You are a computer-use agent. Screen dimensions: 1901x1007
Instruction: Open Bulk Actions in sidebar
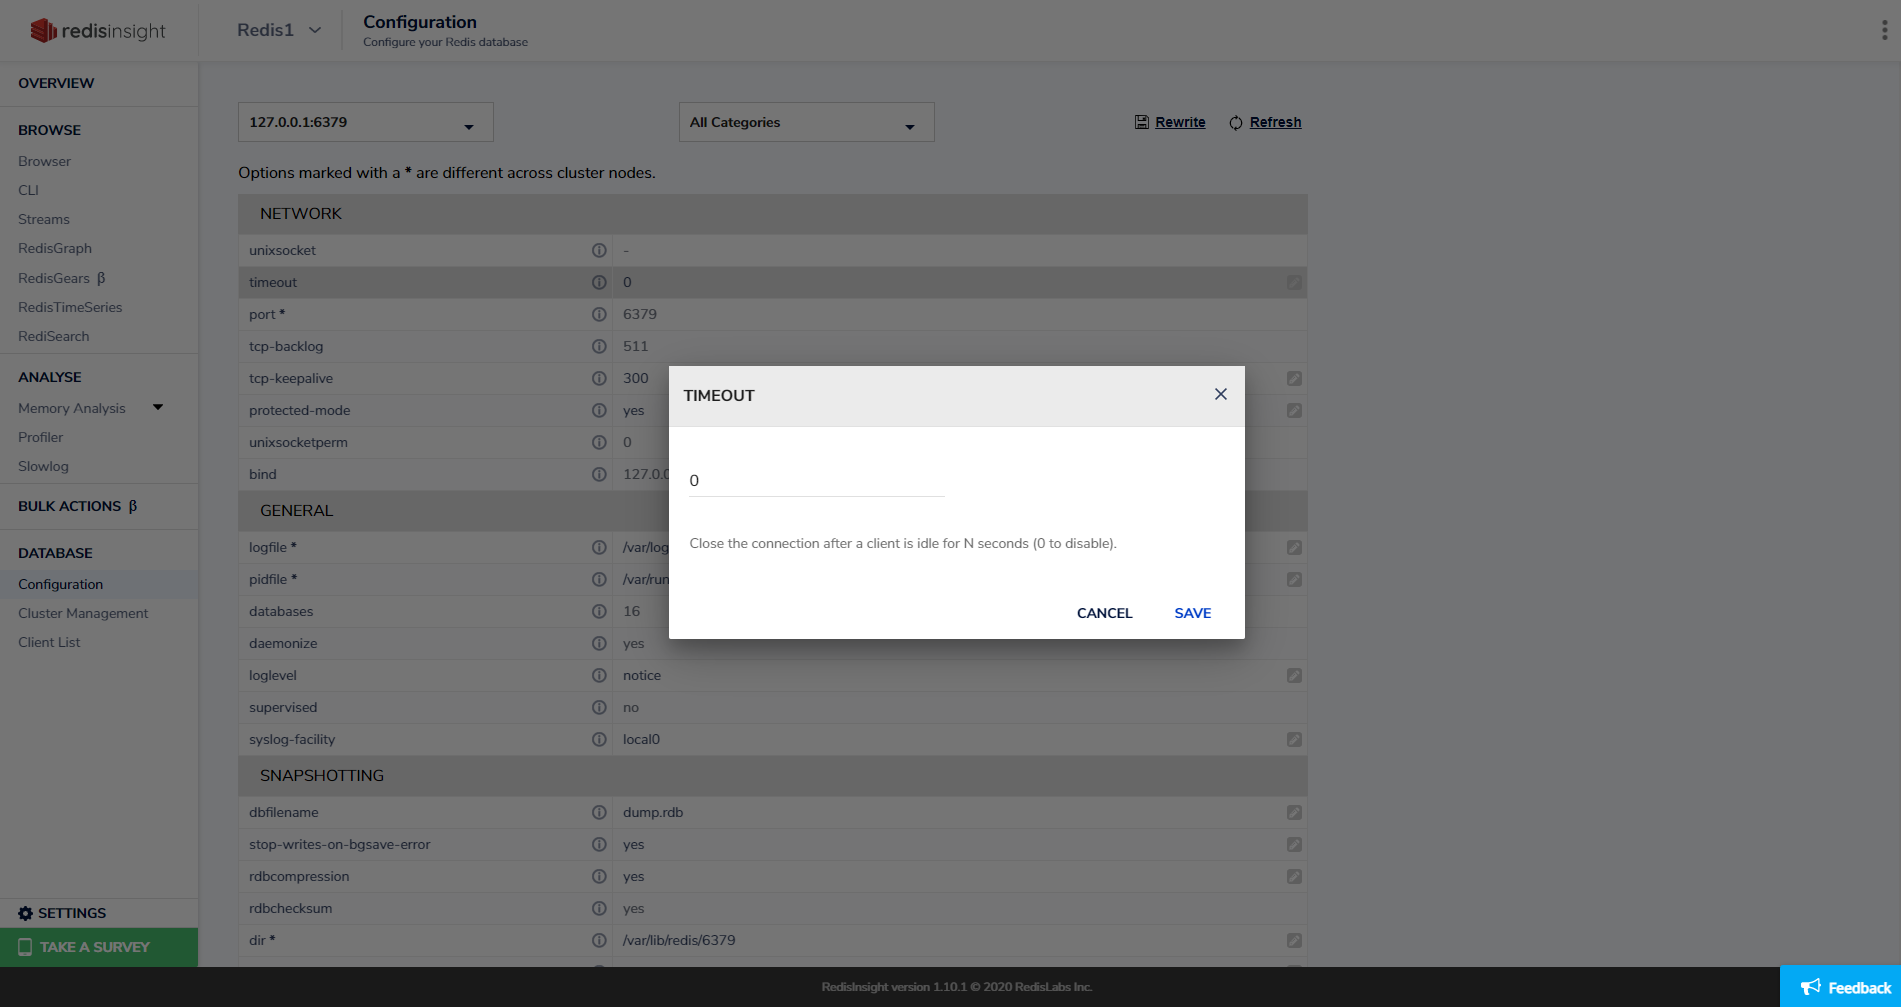point(77,506)
